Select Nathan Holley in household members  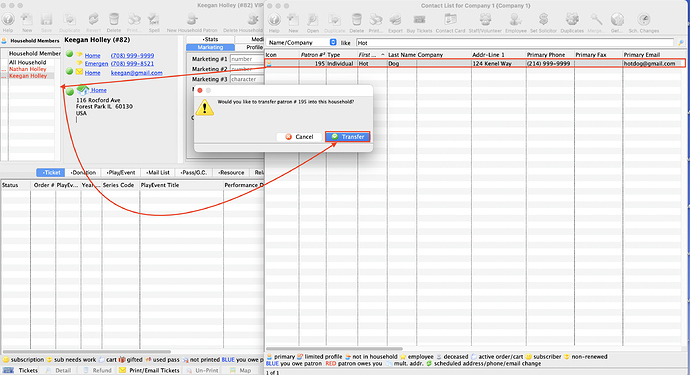pyautogui.click(x=28, y=69)
